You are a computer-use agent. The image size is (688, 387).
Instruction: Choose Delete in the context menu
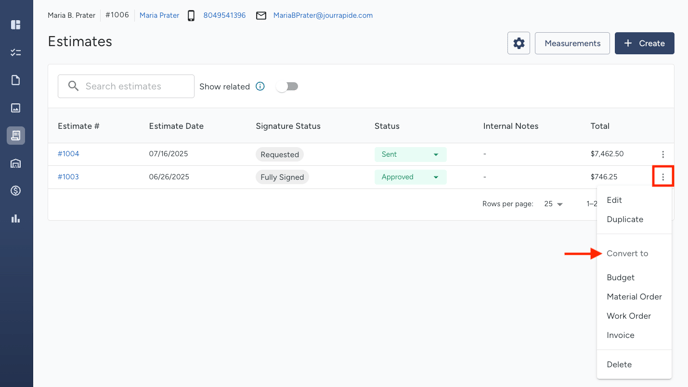click(x=619, y=365)
